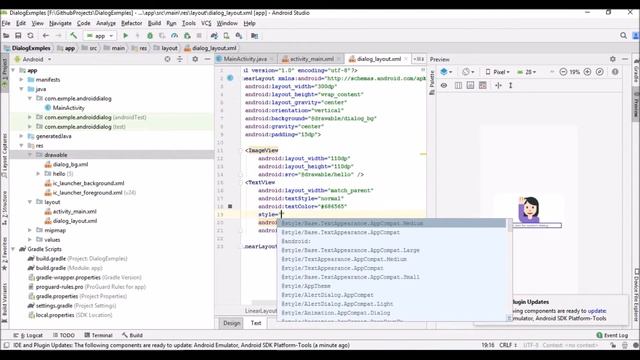The height and width of the screenshot is (360, 640).
Task: Open the Refactor menu
Action: tap(131, 23)
